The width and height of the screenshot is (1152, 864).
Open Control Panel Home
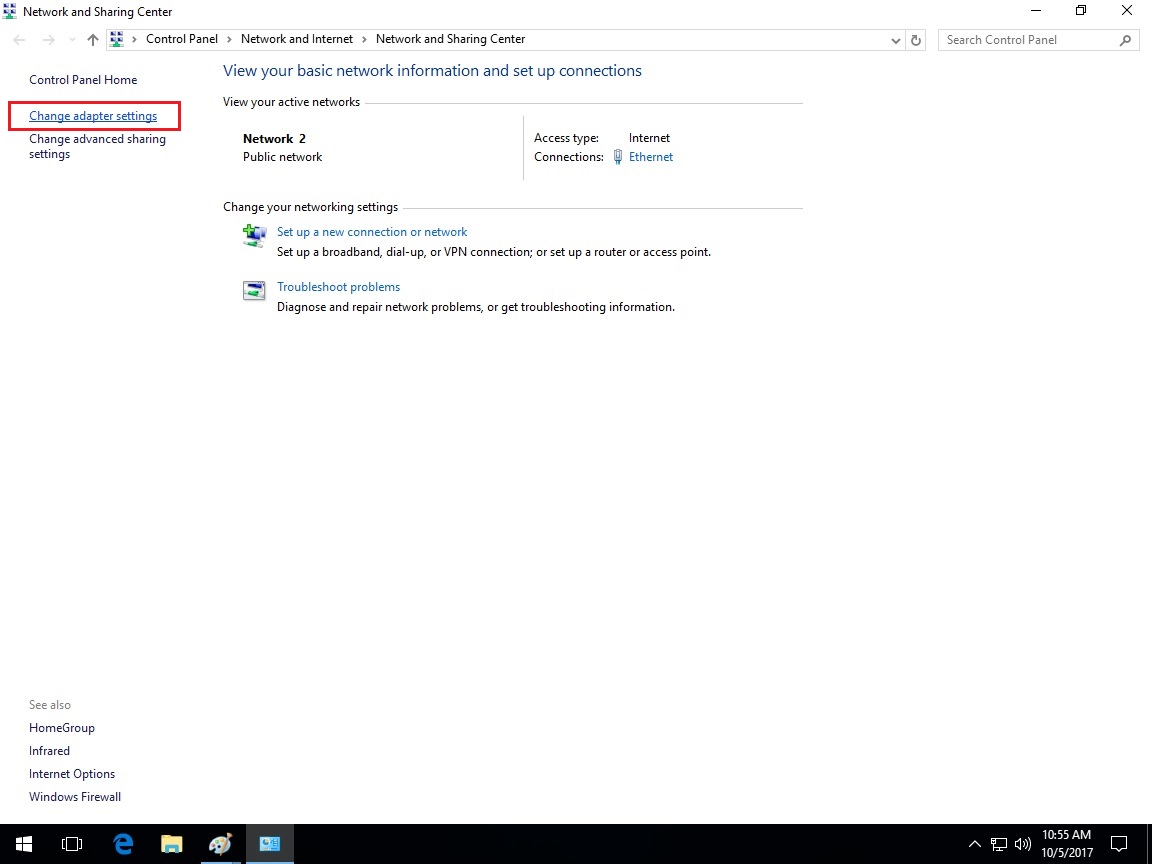click(83, 79)
